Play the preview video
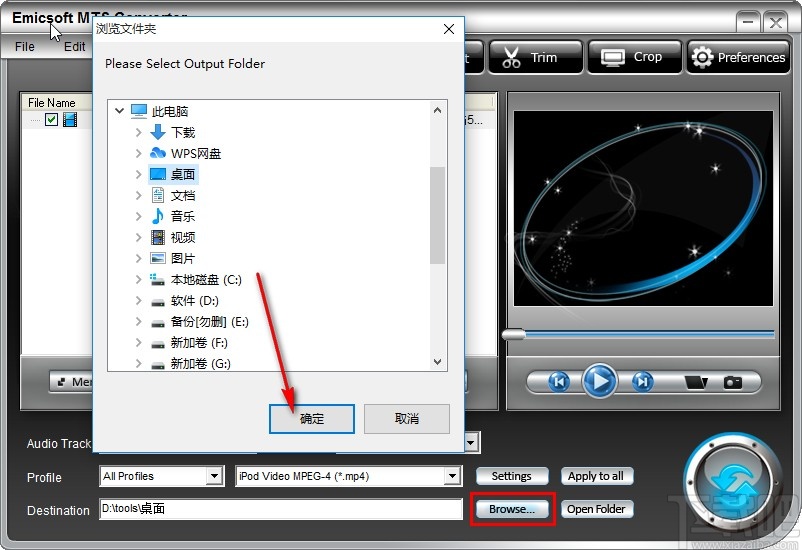 pyautogui.click(x=600, y=381)
